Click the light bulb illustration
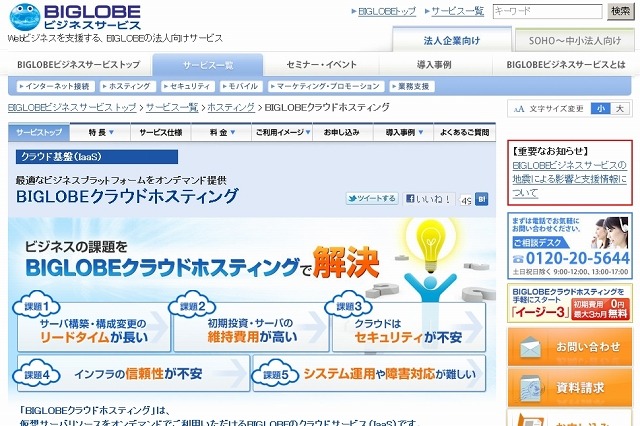Screen dimensions: 640x426 [431, 246]
